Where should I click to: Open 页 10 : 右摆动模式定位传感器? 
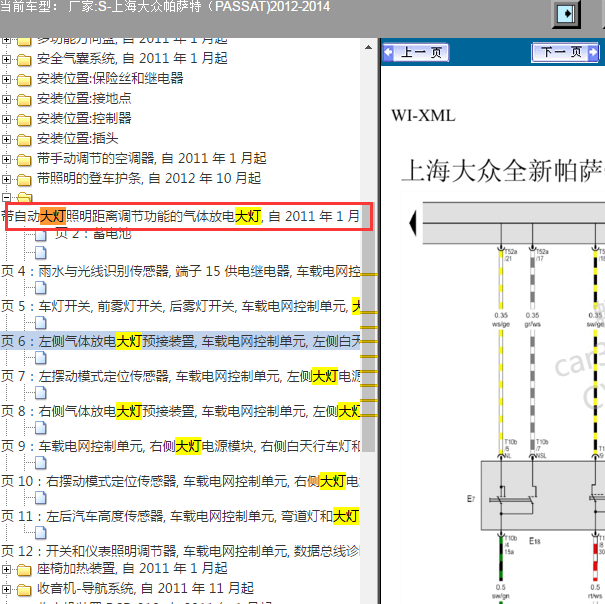(180, 481)
